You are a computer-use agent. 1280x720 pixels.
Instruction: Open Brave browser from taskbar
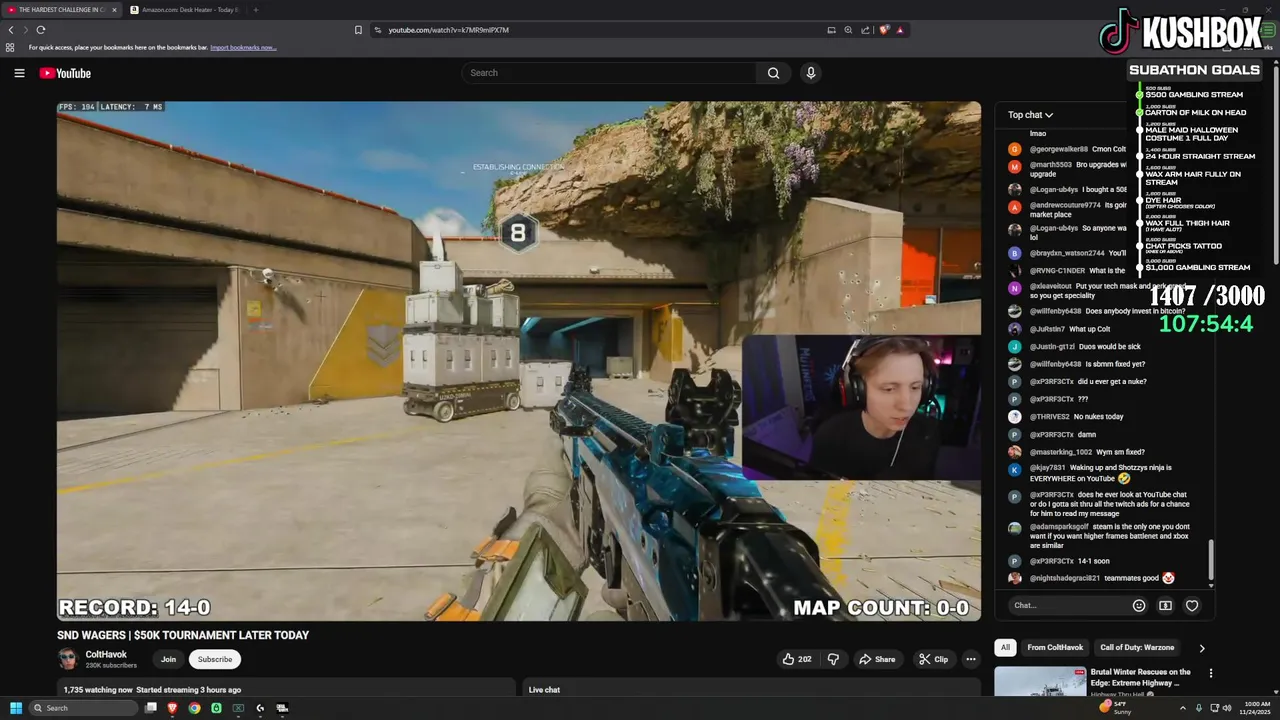[172, 708]
